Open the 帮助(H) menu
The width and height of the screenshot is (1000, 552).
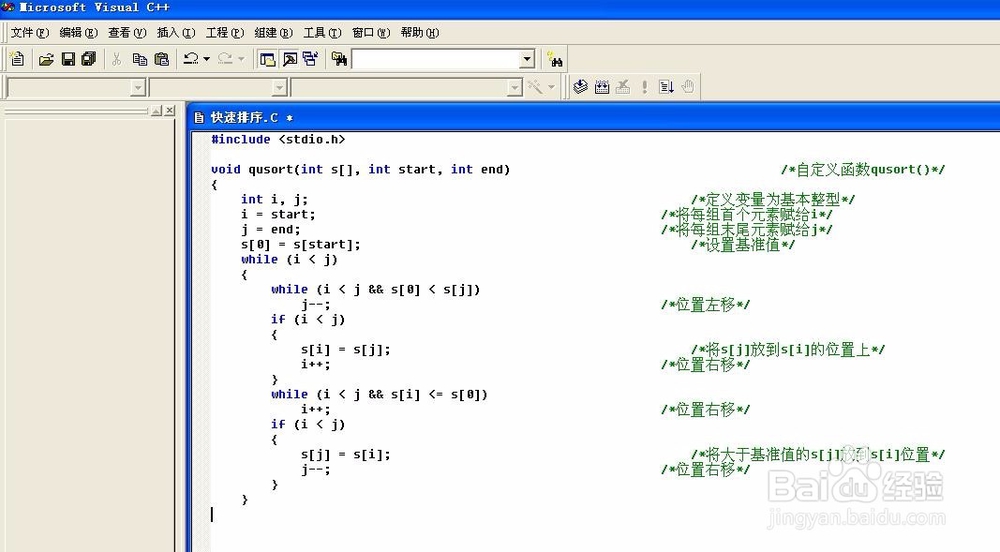click(x=420, y=33)
